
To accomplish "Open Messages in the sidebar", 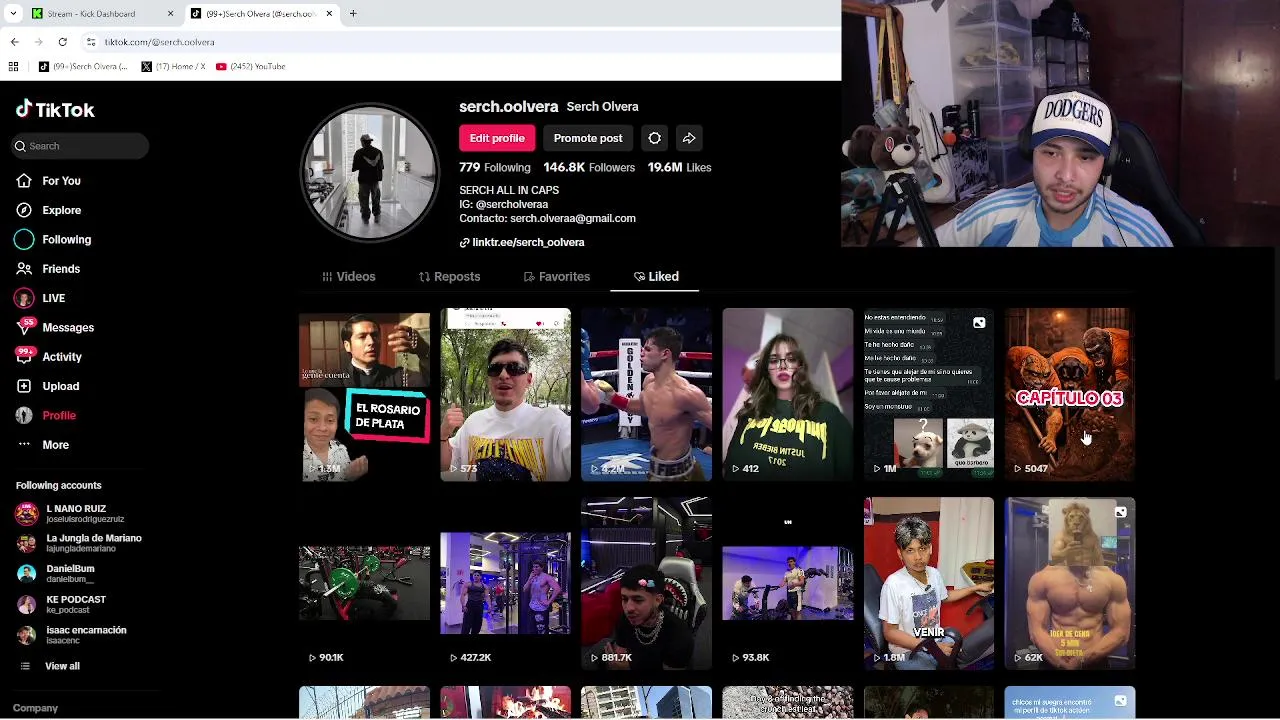I will [x=68, y=328].
